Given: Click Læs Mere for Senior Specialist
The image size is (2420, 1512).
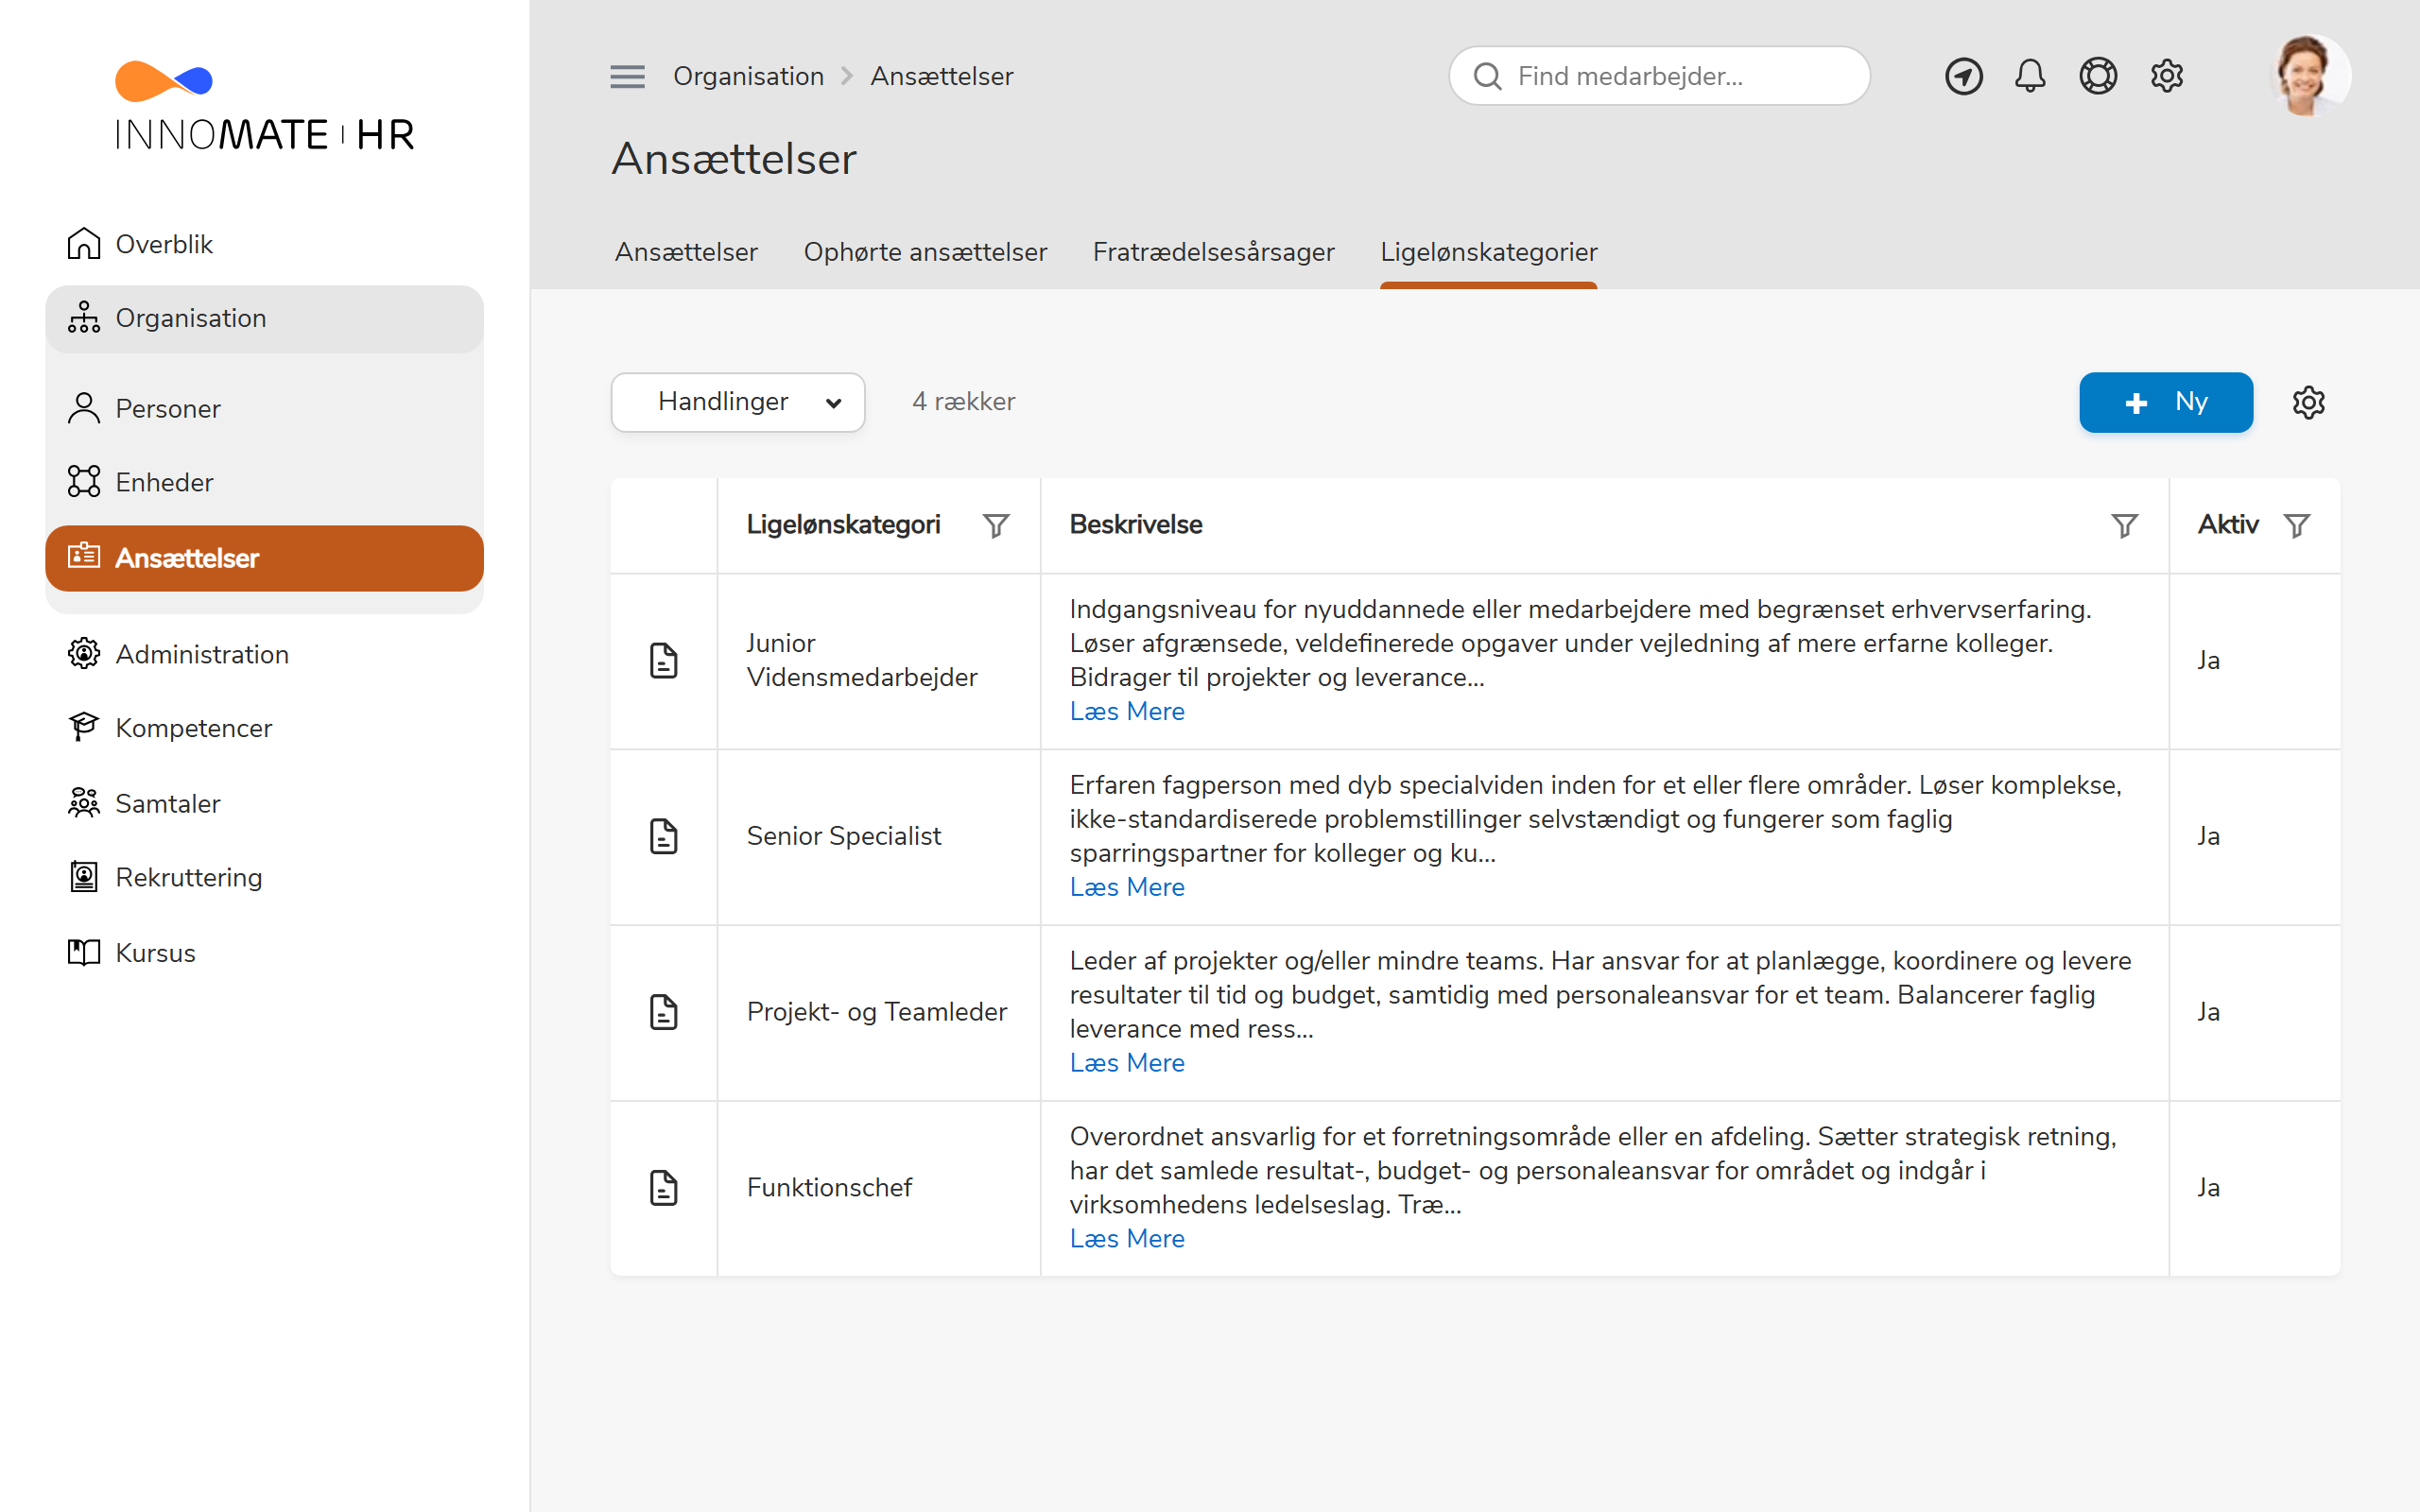Looking at the screenshot, I should coord(1127,887).
